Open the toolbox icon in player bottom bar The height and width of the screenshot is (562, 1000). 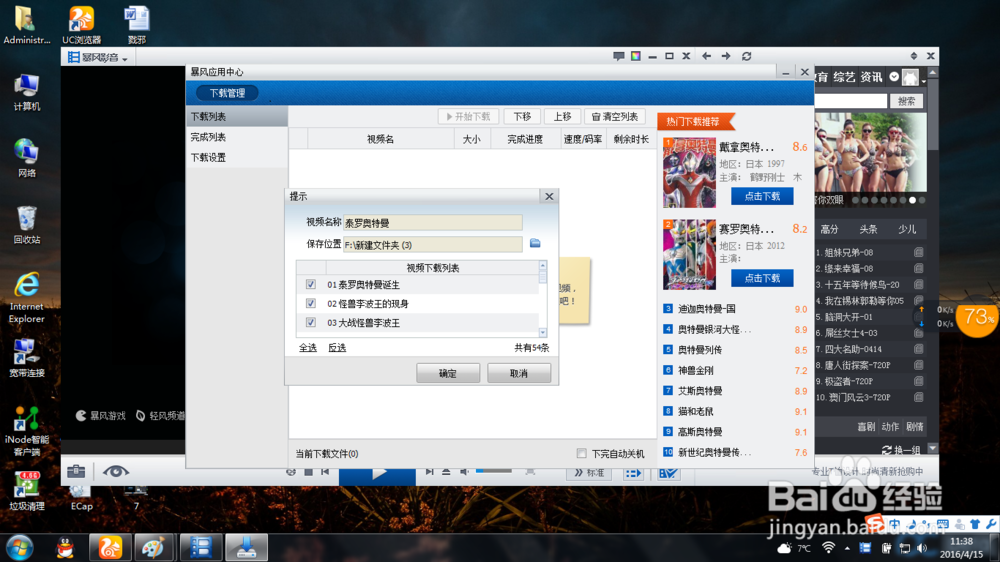76,471
